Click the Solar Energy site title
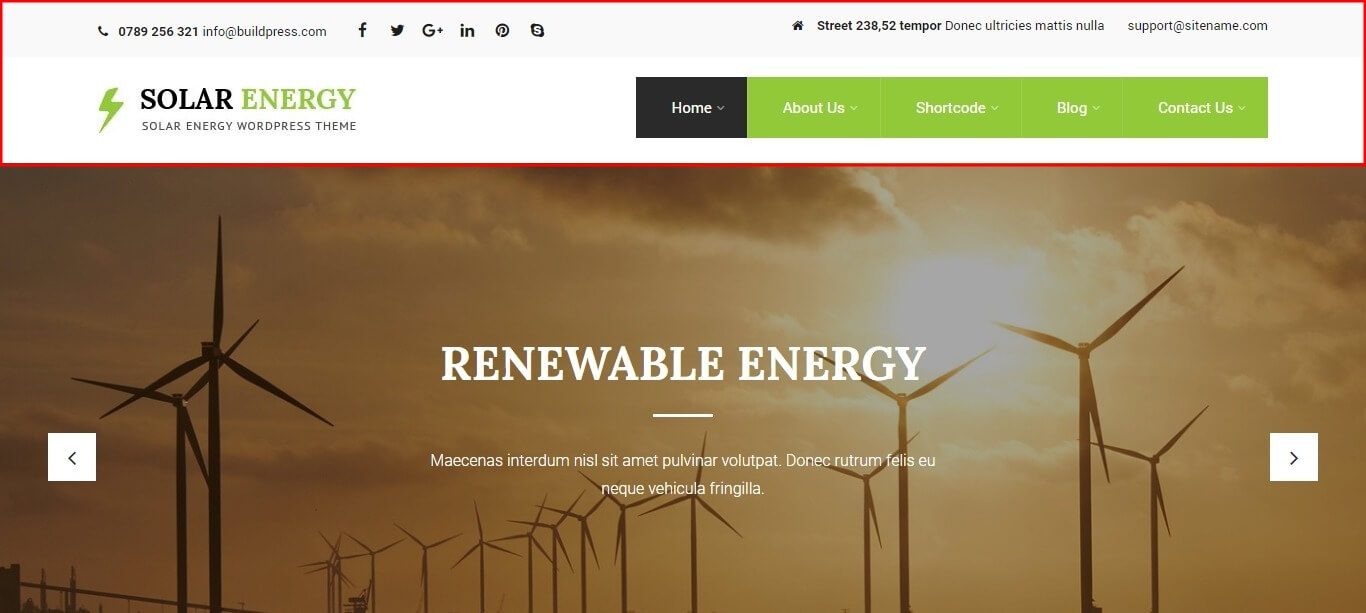This screenshot has width=1366, height=613. 248,99
